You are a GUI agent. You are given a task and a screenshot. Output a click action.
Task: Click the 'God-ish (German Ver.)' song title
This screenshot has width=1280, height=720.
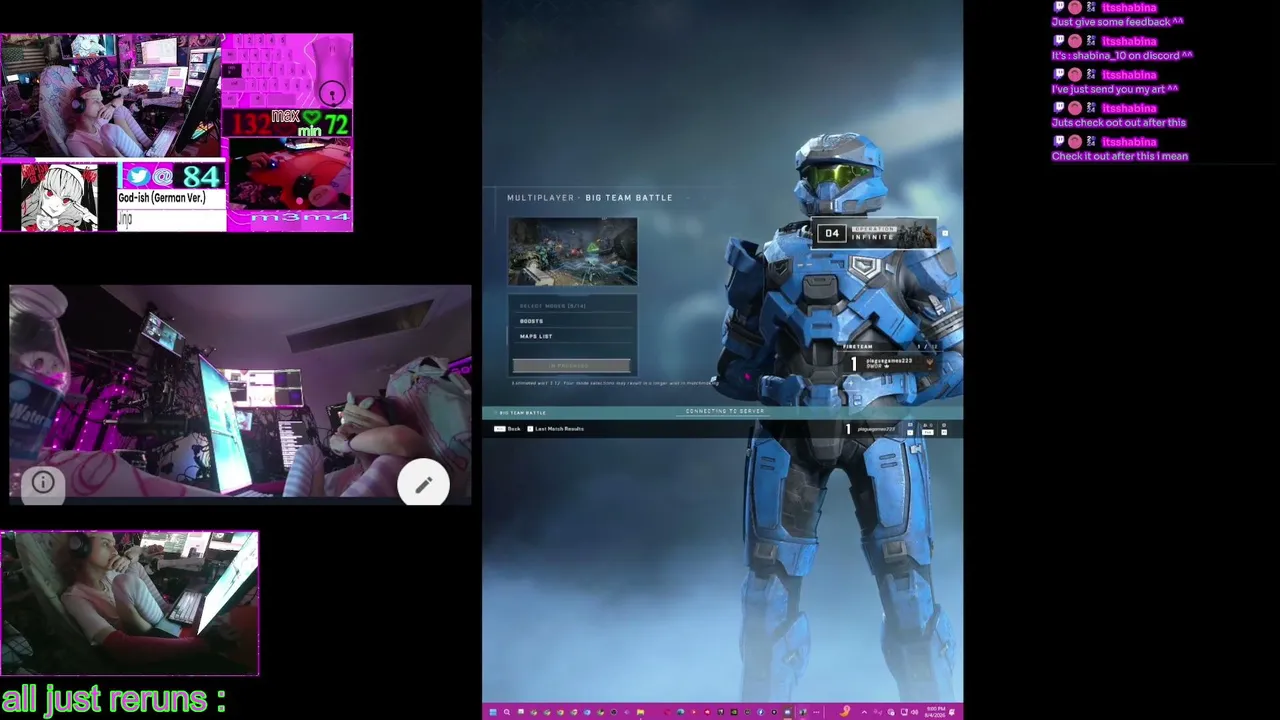(161, 198)
